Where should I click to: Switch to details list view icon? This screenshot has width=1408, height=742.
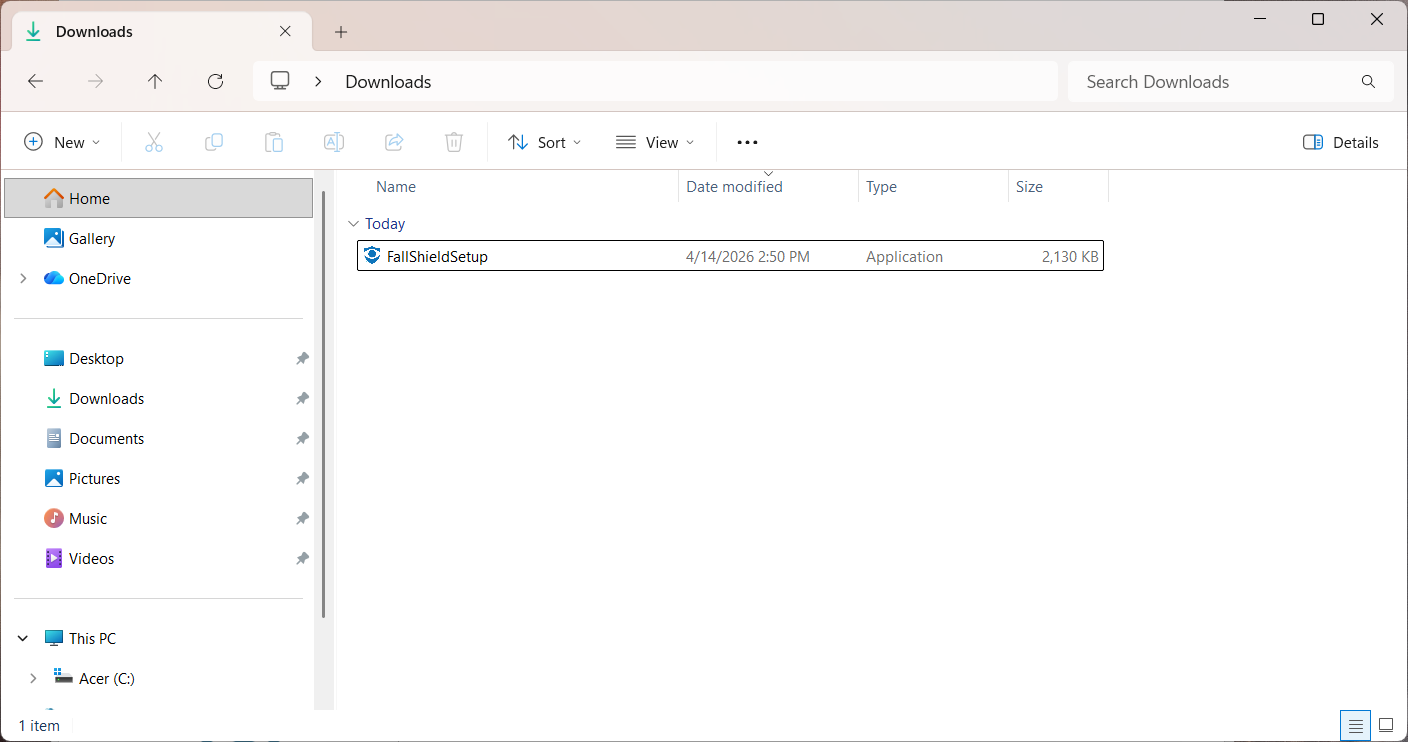point(1356,725)
